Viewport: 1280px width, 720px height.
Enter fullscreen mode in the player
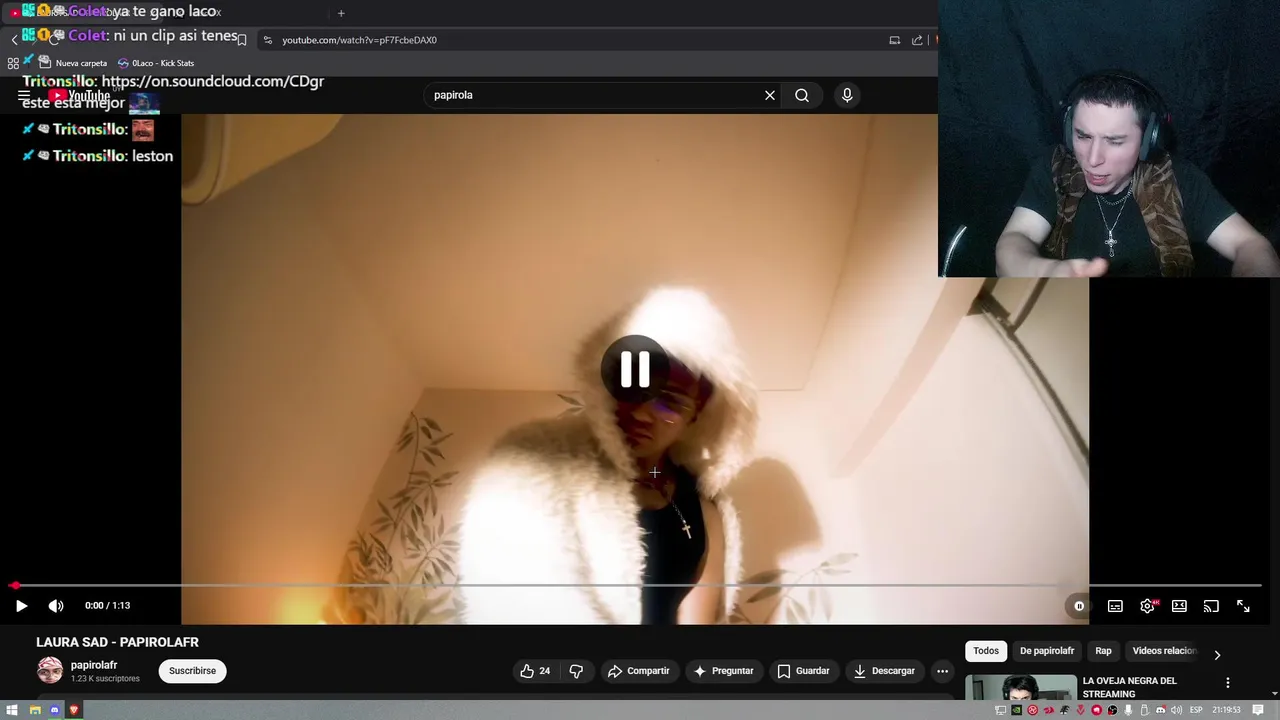tap(1243, 606)
